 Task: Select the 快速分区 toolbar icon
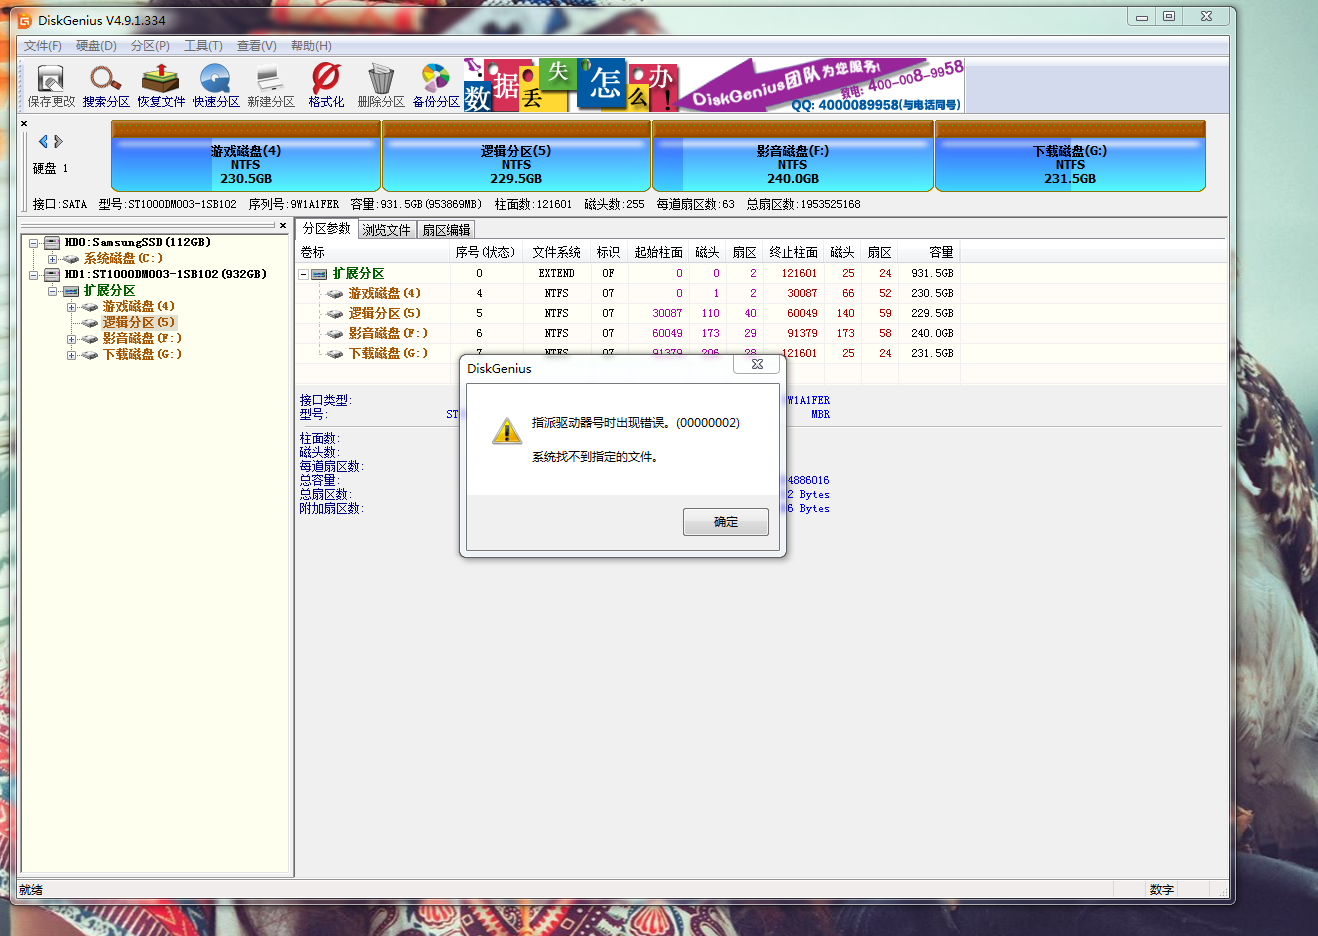[x=216, y=86]
